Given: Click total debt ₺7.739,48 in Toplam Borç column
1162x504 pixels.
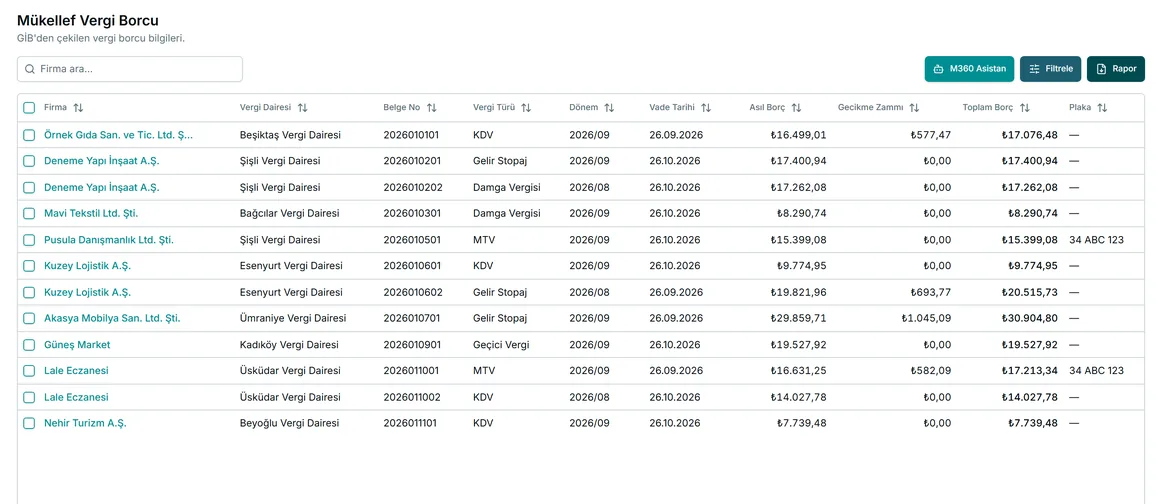Looking at the screenshot, I should 1032,423.
